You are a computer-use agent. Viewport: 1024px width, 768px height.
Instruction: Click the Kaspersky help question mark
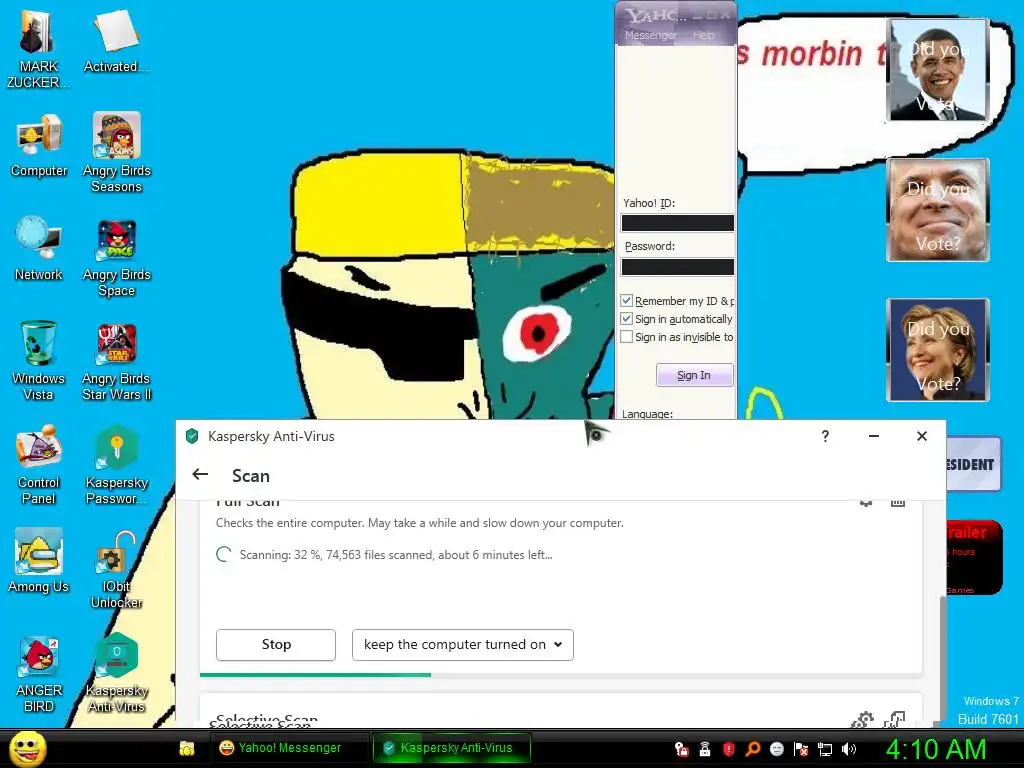coord(825,436)
